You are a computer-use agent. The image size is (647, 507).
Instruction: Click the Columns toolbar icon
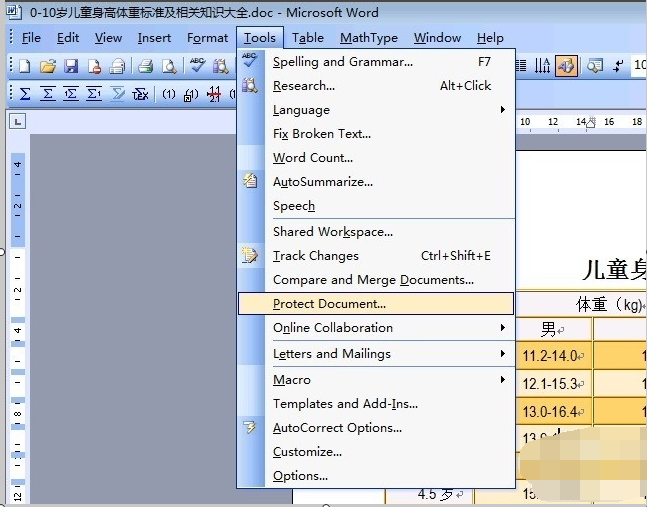521,66
